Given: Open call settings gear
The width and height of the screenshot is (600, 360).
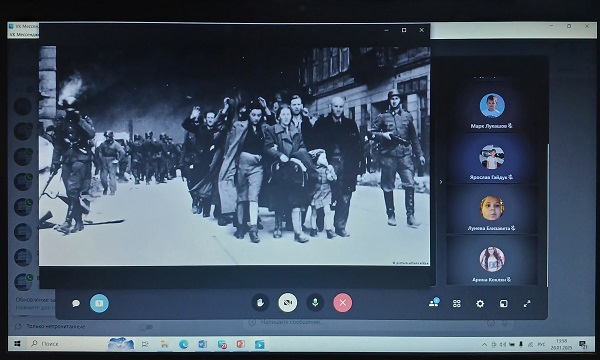Looking at the screenshot, I should point(480,304).
